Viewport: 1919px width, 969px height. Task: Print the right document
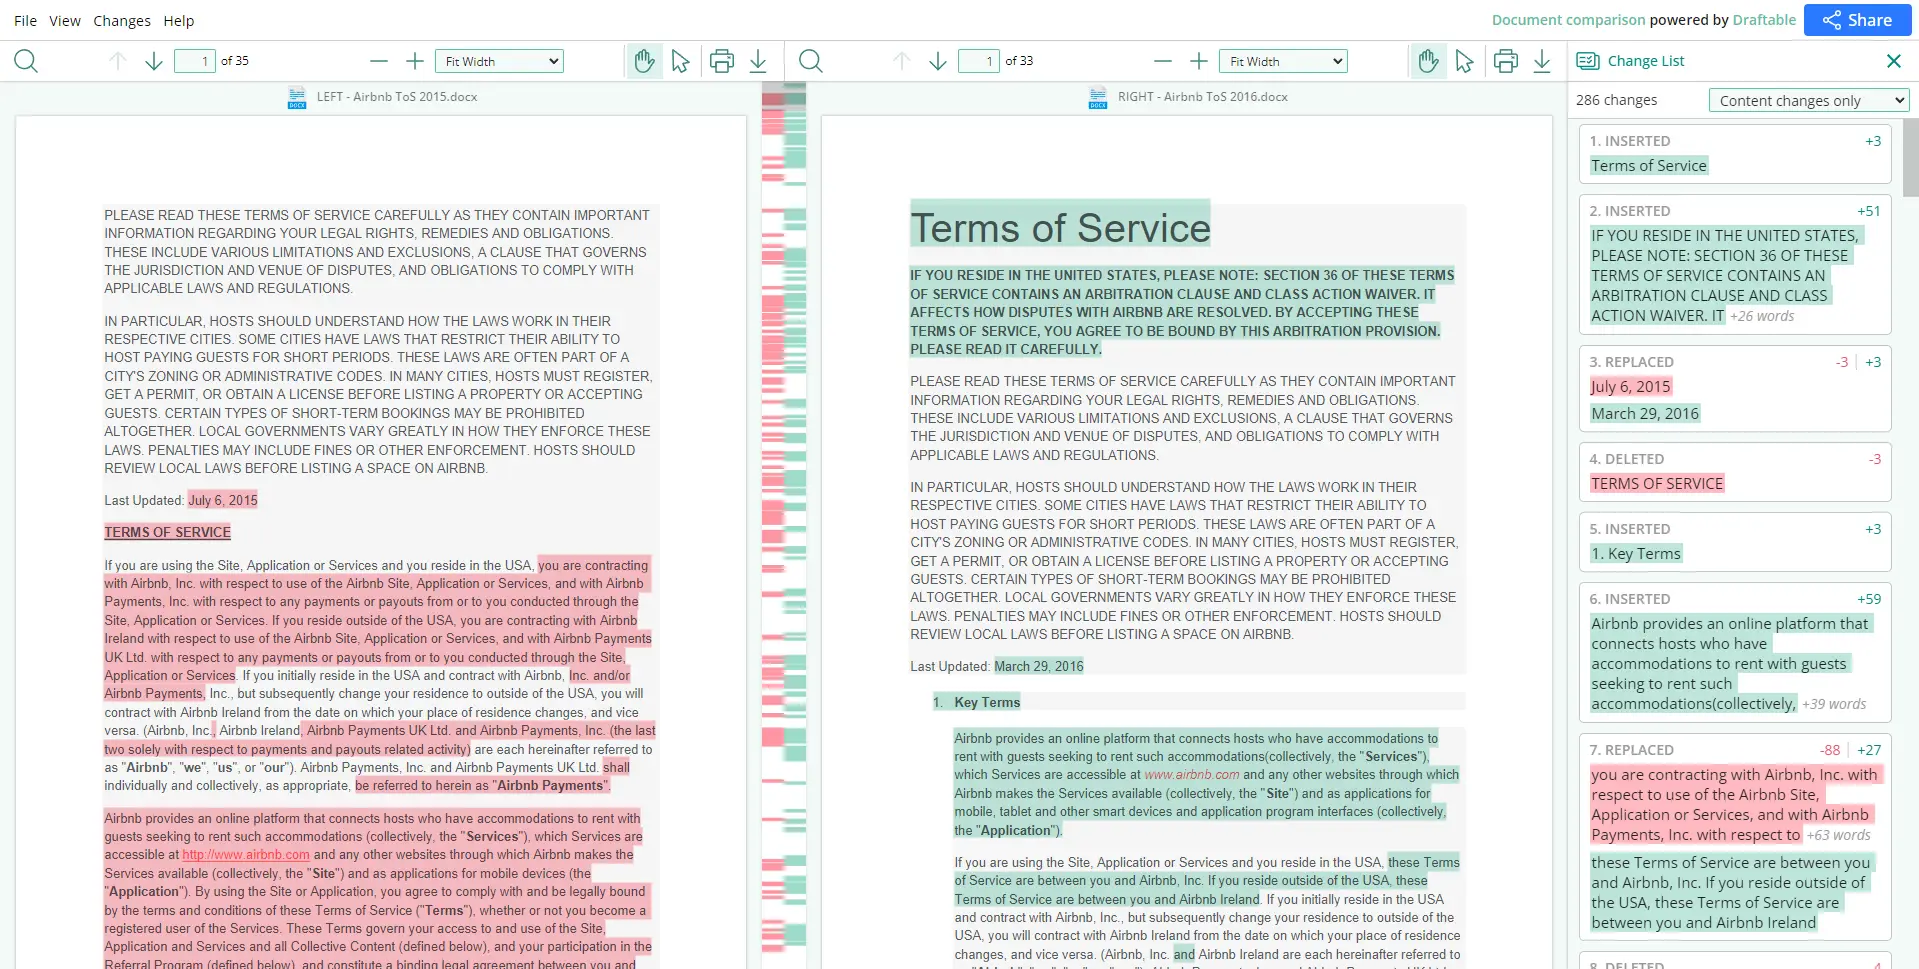coord(1505,61)
